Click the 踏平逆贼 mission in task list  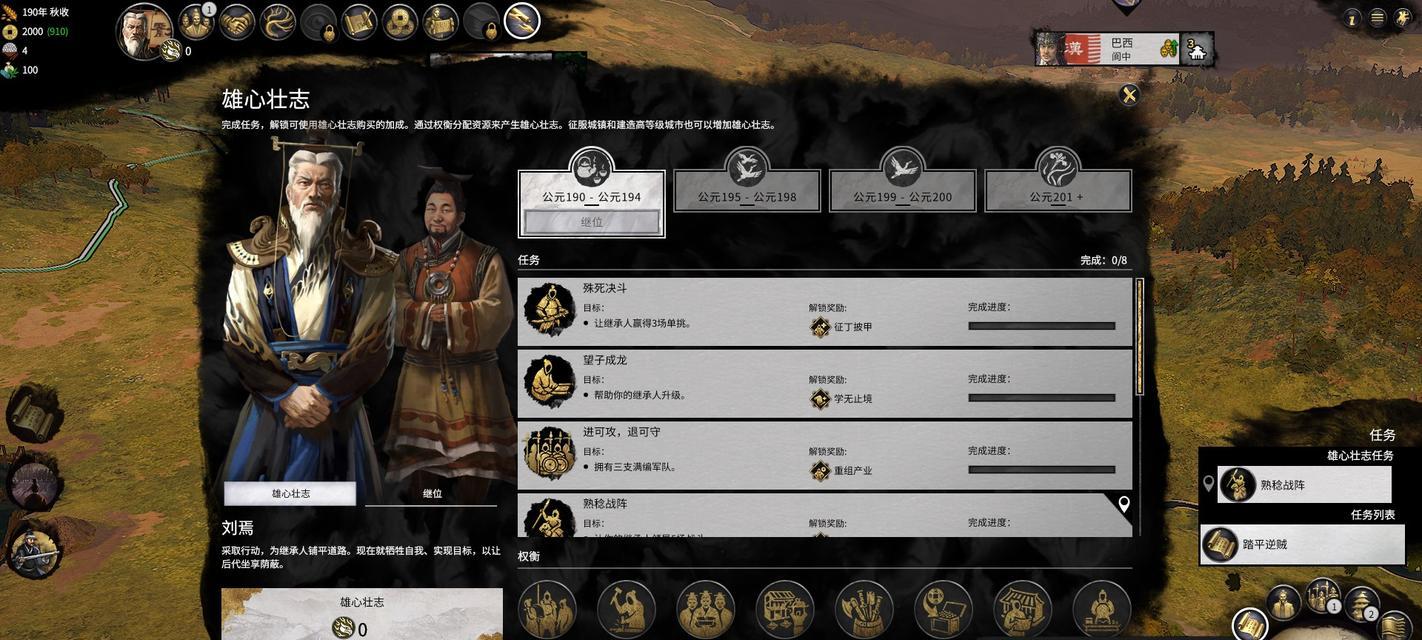tap(1296, 545)
